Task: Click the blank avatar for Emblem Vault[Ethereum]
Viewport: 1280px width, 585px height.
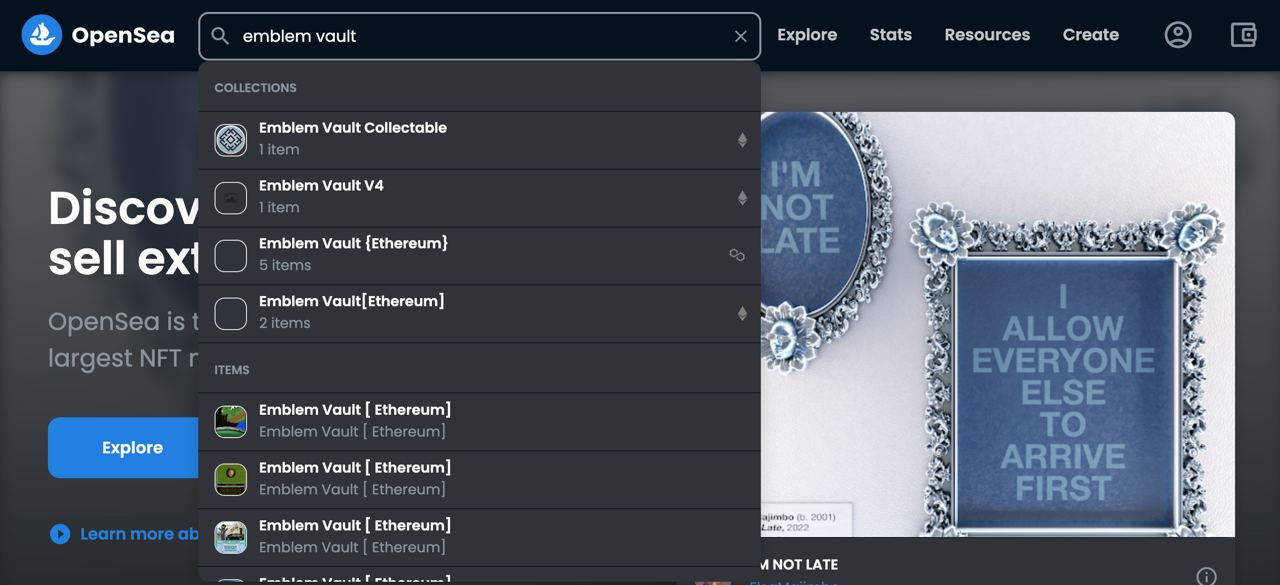Action: [231, 314]
